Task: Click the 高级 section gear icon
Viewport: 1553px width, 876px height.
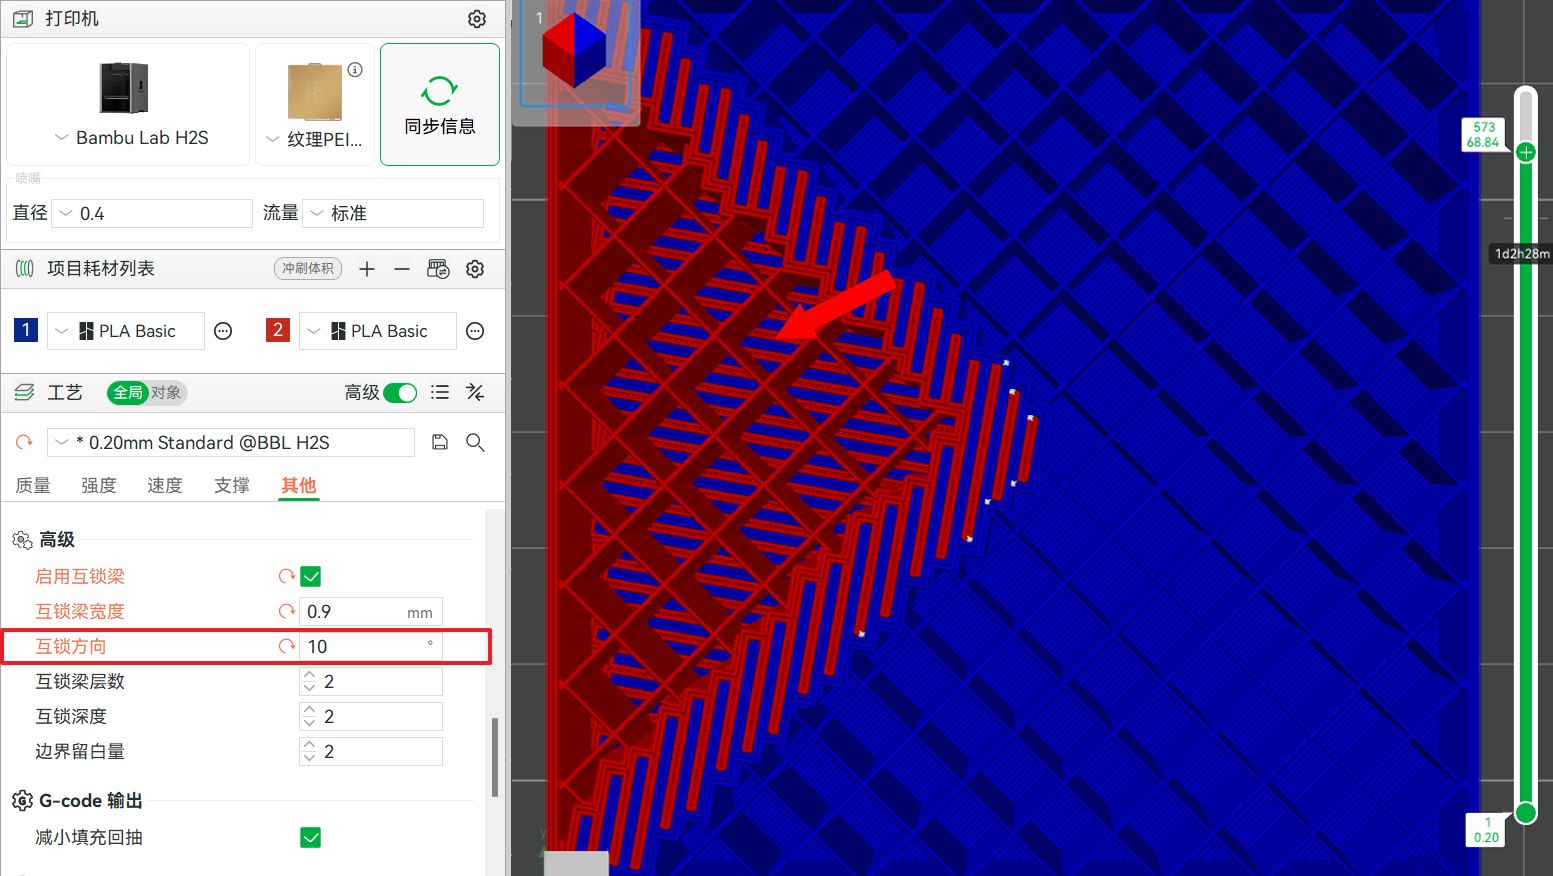Action: (x=22, y=540)
